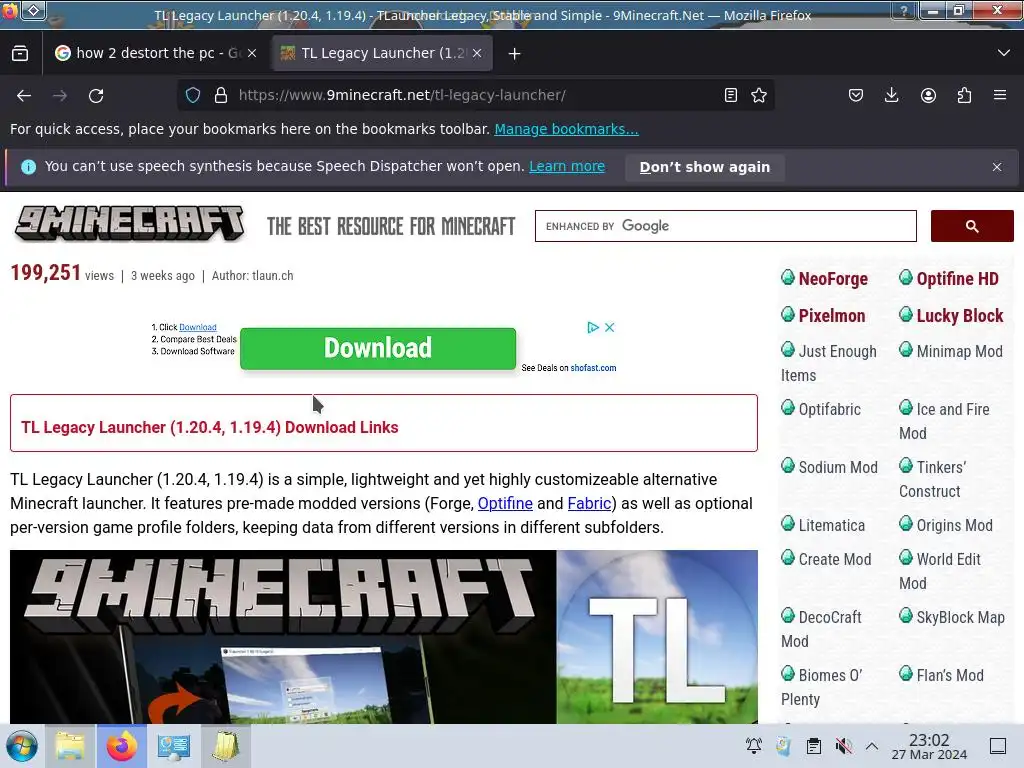This screenshot has height=768, width=1024.
Task: Open Manage bookmarks link
Action: [566, 129]
